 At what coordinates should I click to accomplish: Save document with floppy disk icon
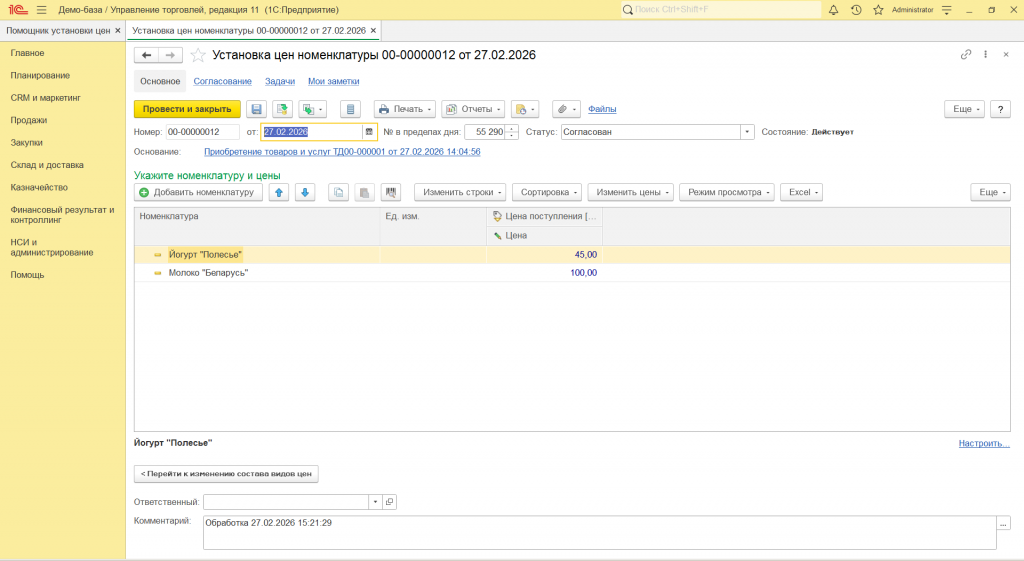[256, 109]
